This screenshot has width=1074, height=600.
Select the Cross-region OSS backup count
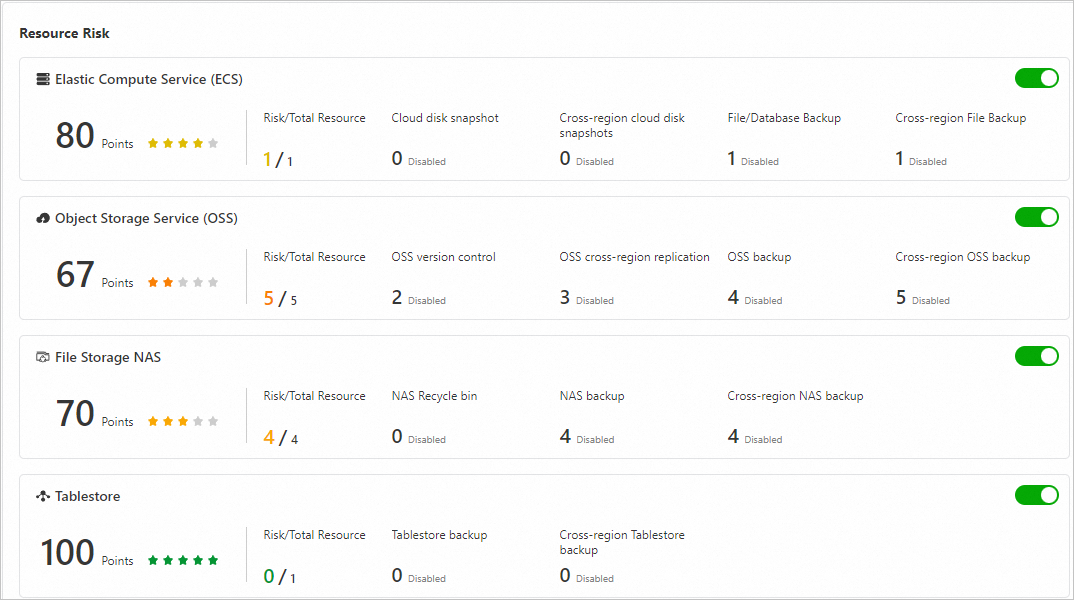point(901,298)
